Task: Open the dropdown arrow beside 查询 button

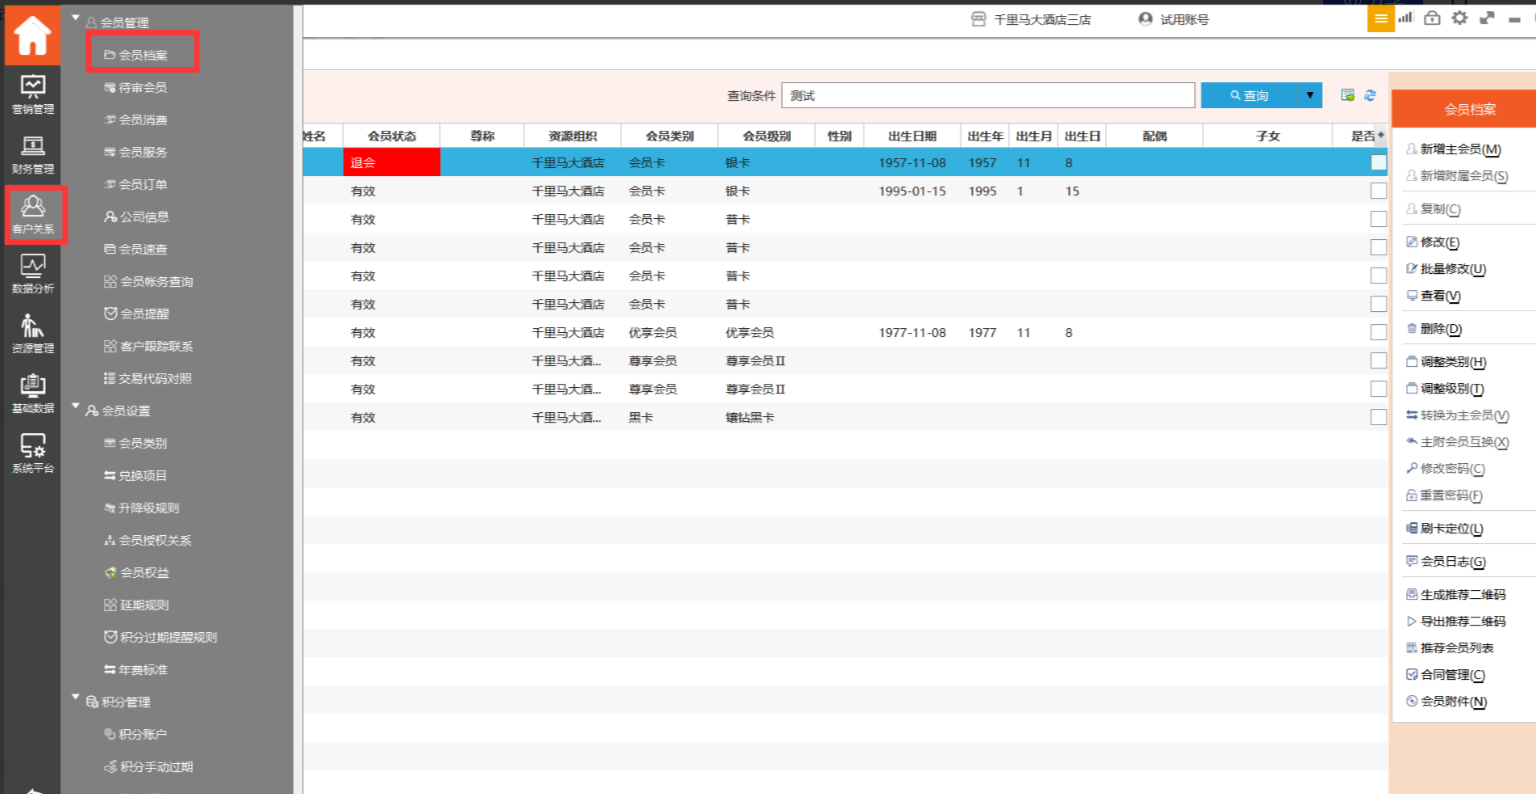Action: pyautogui.click(x=1310, y=95)
